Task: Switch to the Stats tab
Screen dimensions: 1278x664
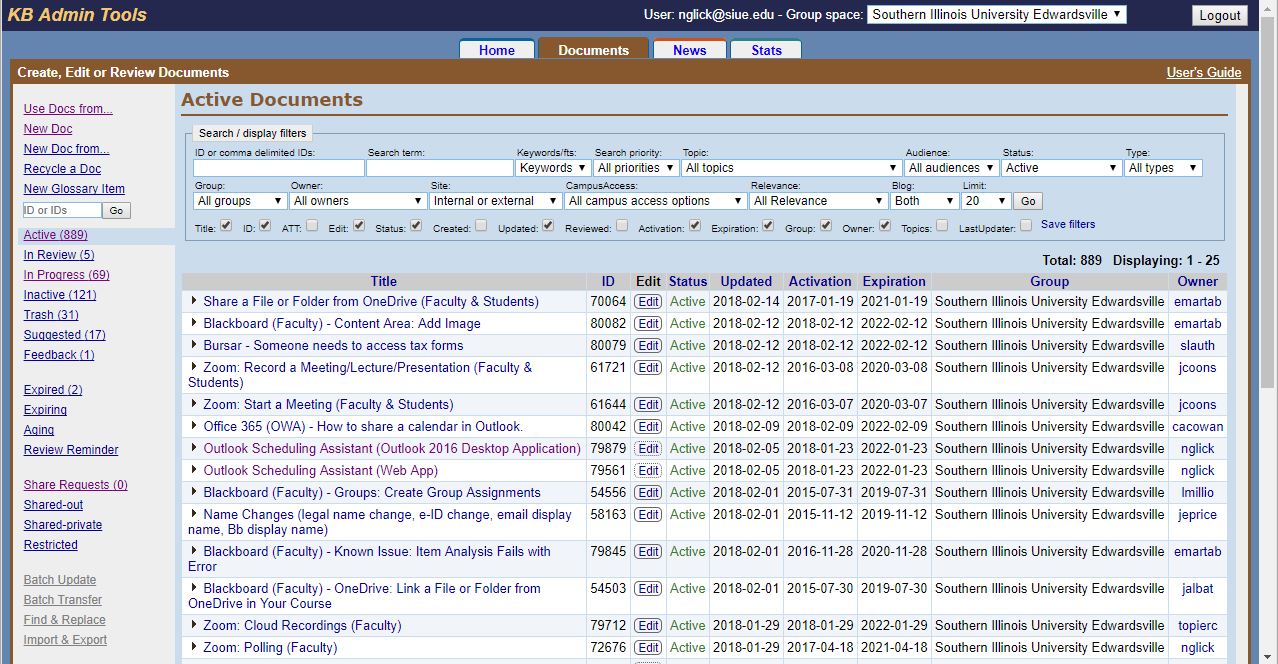Action: pyautogui.click(x=766, y=50)
